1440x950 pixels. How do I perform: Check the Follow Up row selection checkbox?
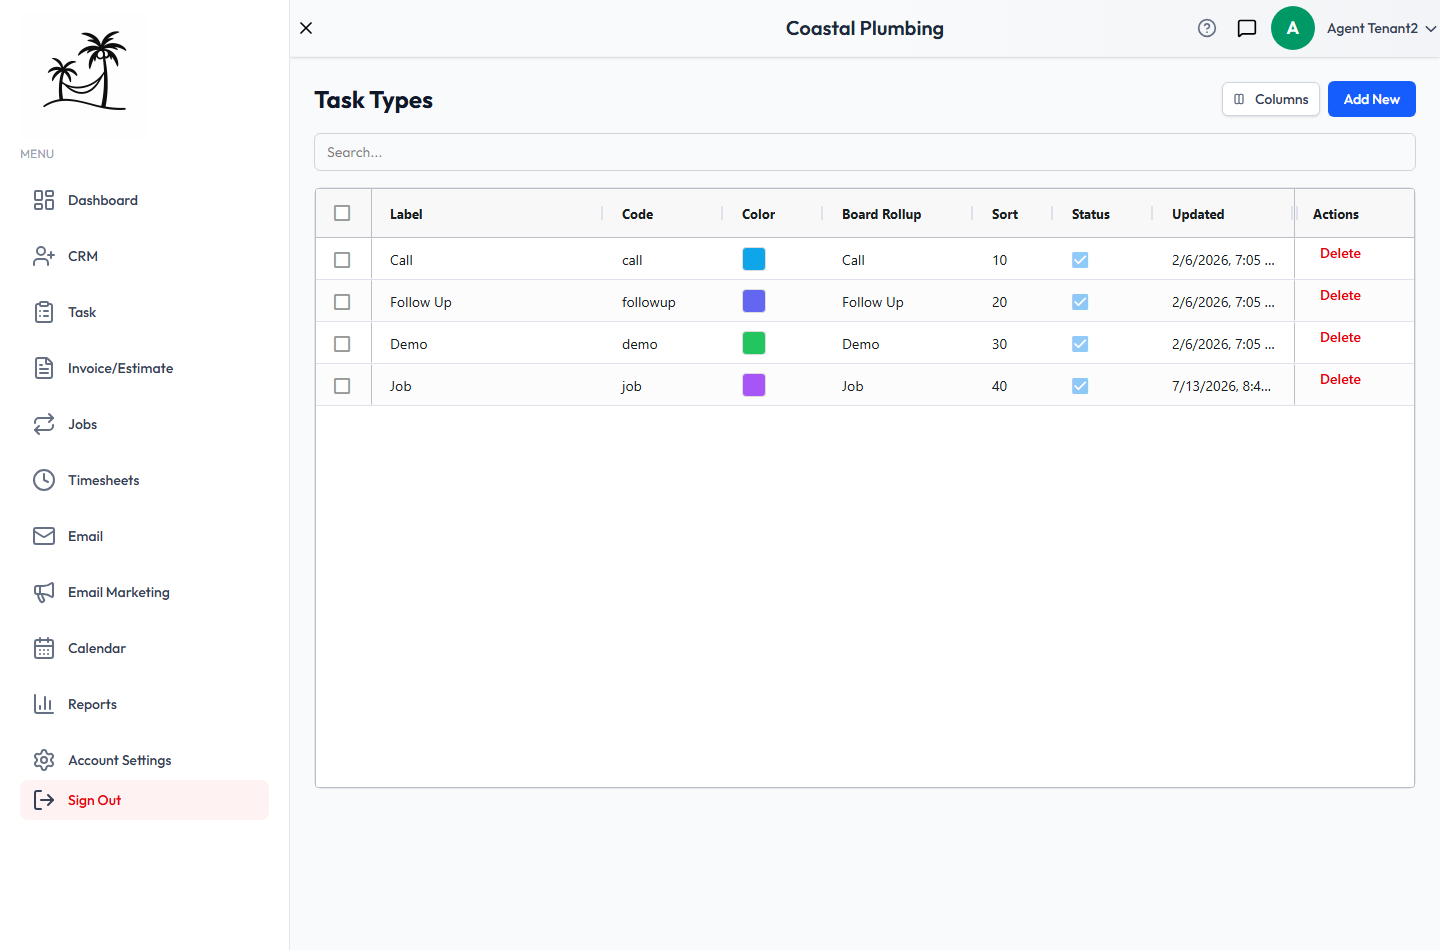click(342, 302)
